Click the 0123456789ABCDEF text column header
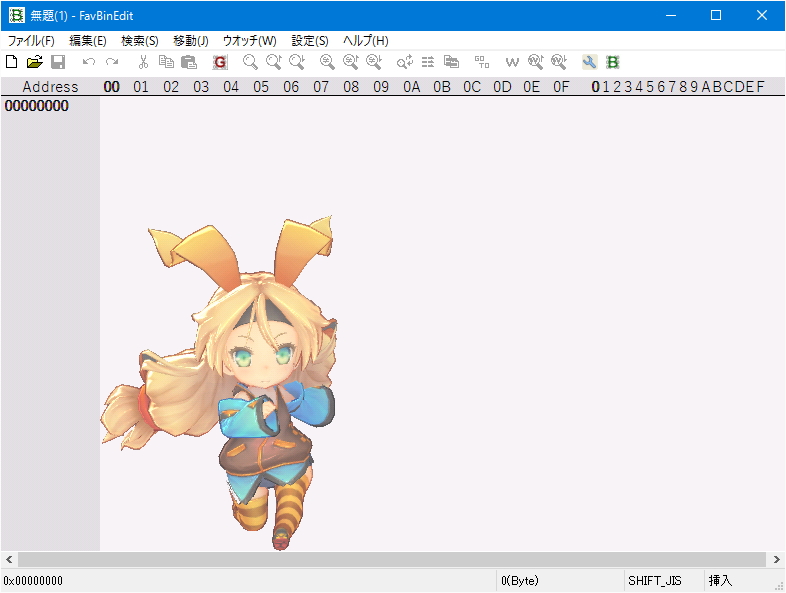This screenshot has height=593, width=786. tap(678, 87)
